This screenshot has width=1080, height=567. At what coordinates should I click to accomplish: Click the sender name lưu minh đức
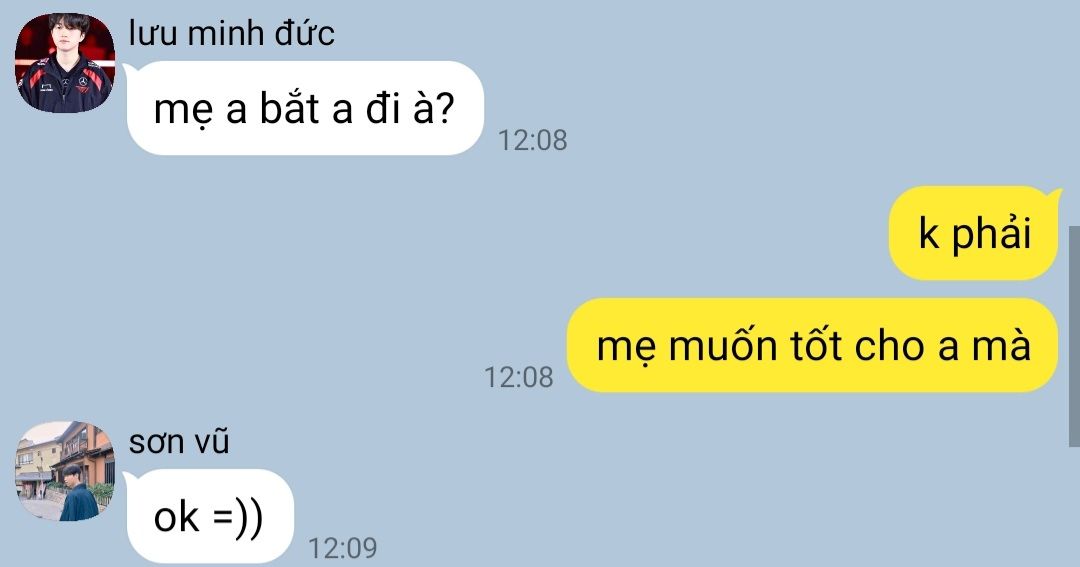point(231,33)
